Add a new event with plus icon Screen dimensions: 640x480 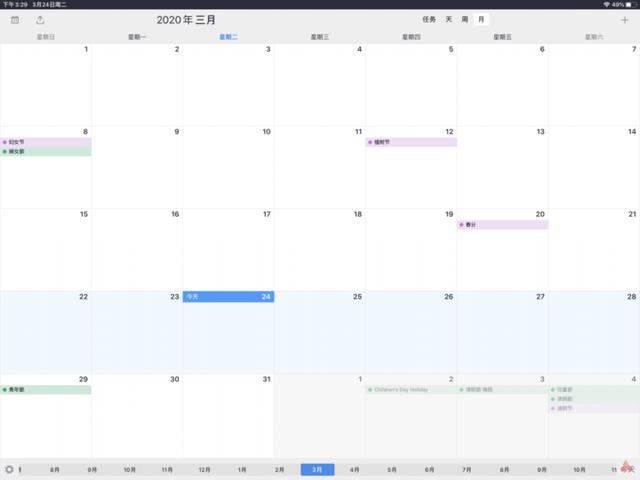(x=624, y=20)
